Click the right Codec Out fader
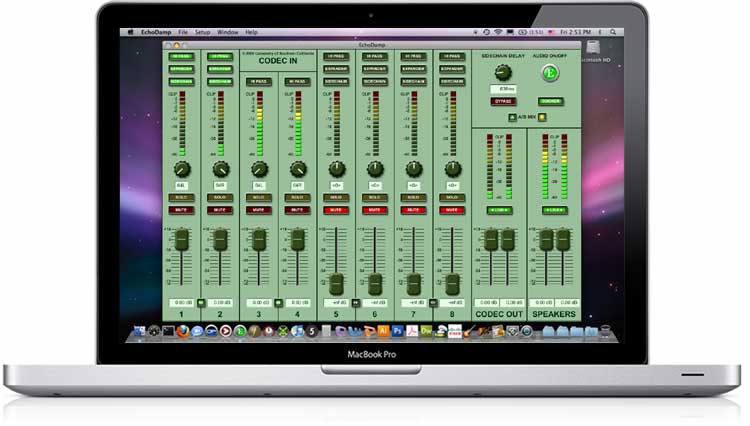The image size is (750, 426). pyautogui.click(x=508, y=240)
